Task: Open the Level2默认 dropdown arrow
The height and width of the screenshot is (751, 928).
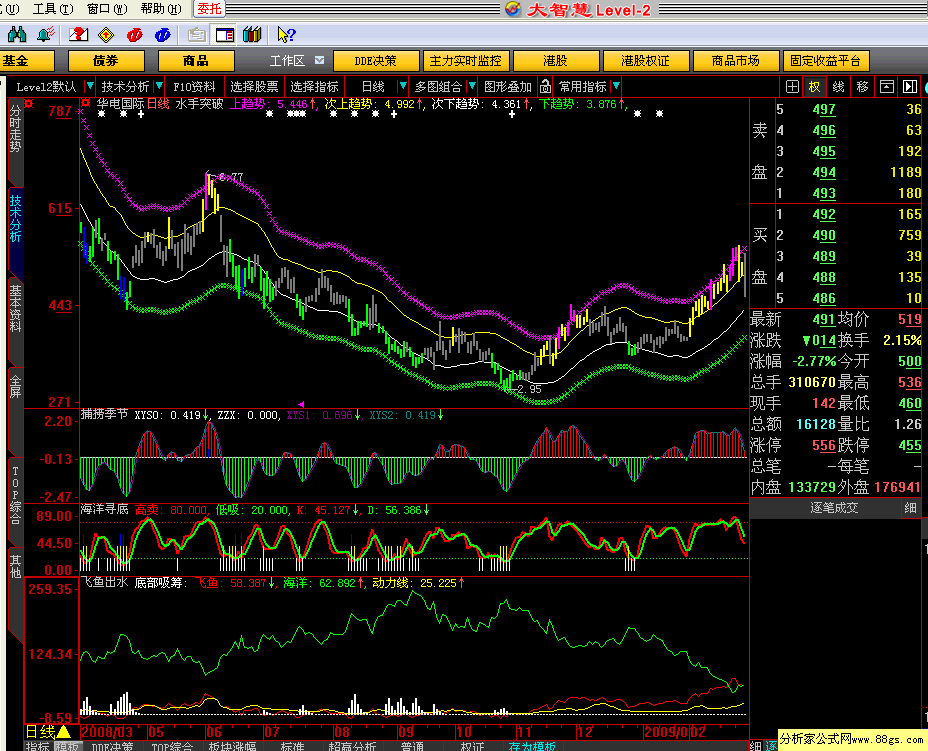Action: pyautogui.click(x=89, y=86)
